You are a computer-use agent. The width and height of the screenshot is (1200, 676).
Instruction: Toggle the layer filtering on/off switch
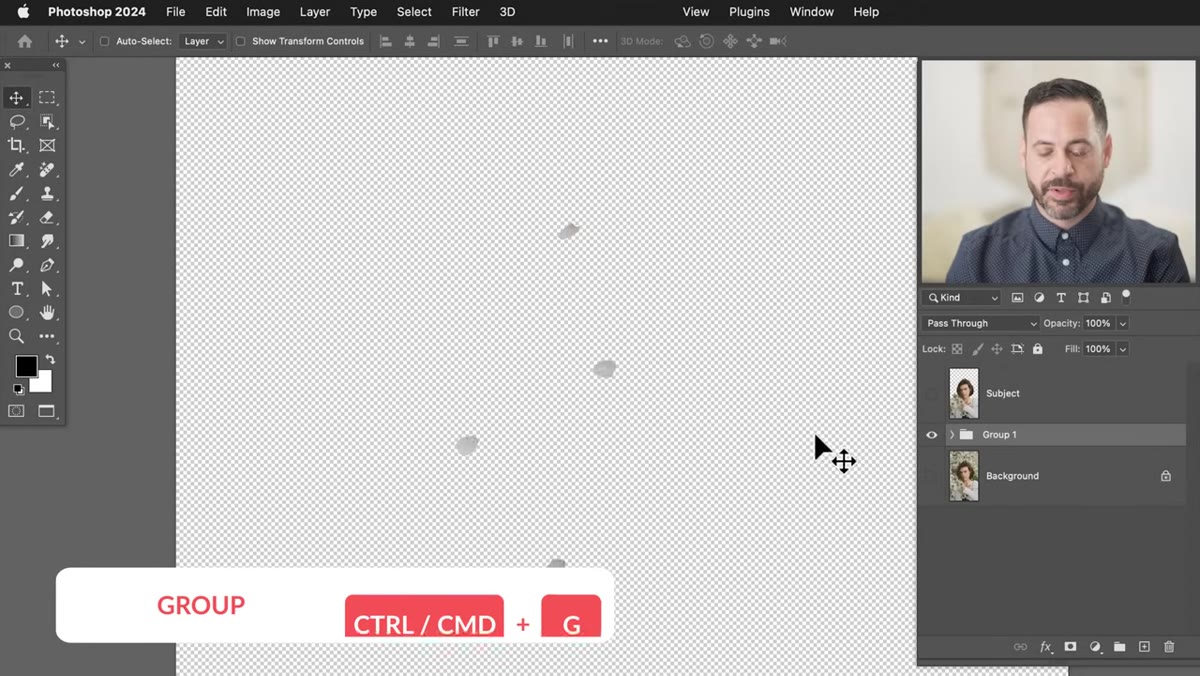(x=1126, y=296)
